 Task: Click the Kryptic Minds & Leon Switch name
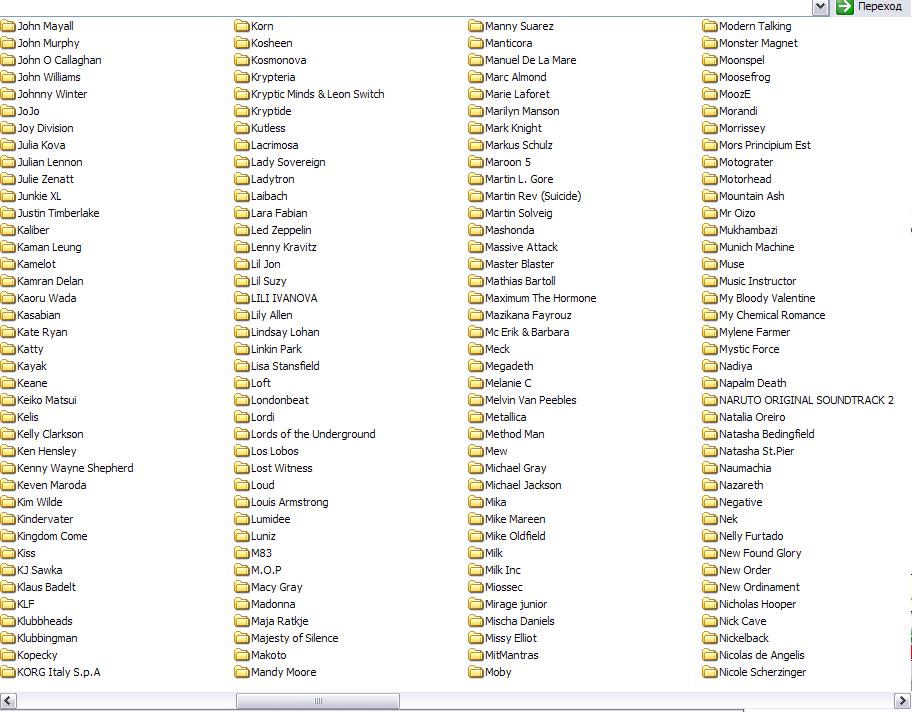(318, 94)
